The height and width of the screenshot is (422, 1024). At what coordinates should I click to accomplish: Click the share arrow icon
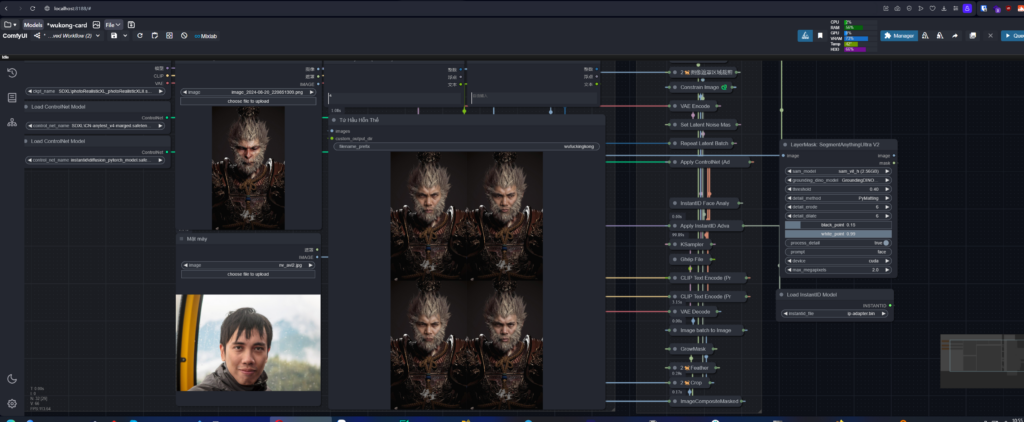pos(955,36)
